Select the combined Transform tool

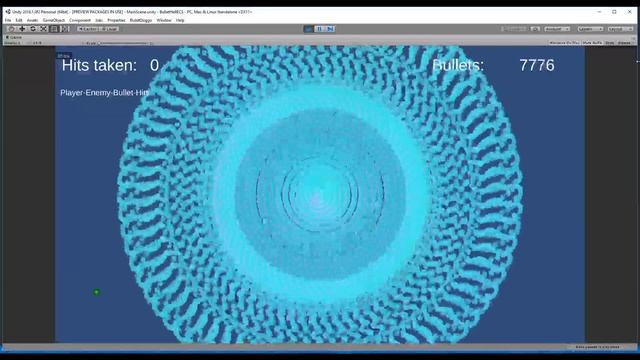(64, 29)
